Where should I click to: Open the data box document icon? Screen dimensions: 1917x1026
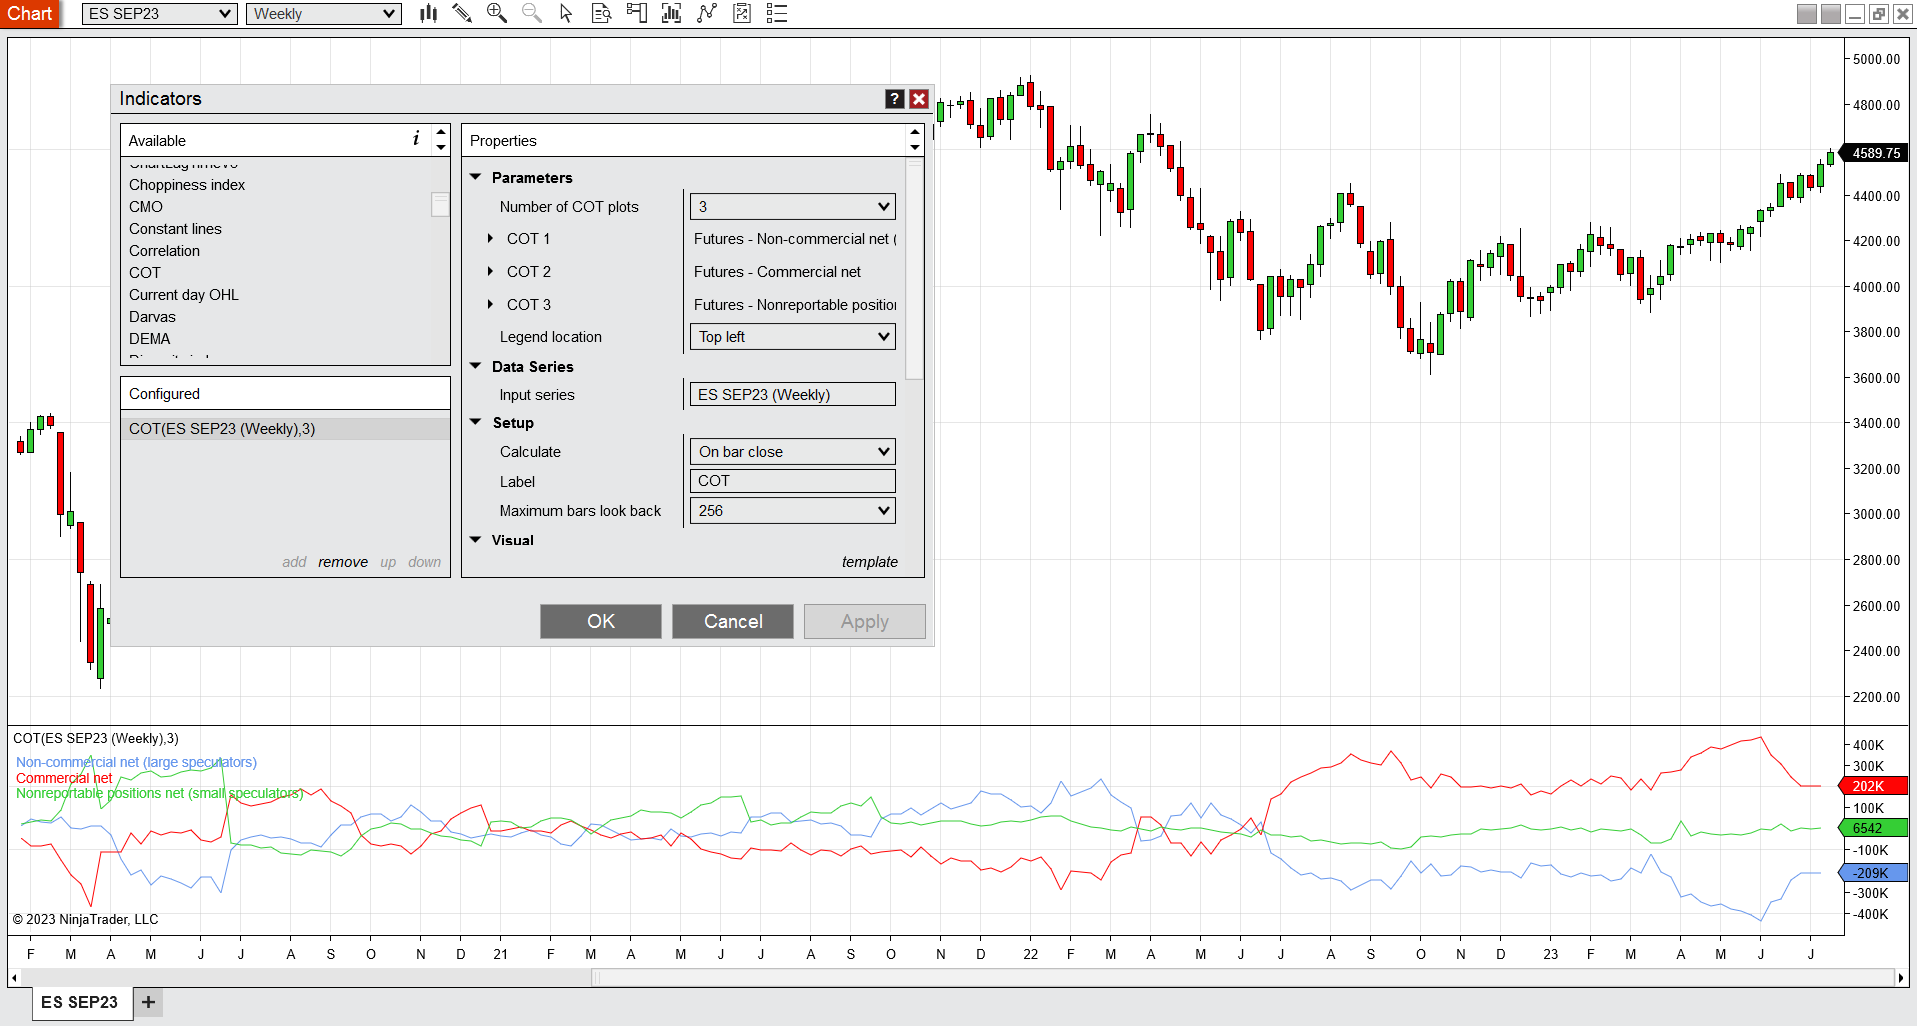coord(601,13)
